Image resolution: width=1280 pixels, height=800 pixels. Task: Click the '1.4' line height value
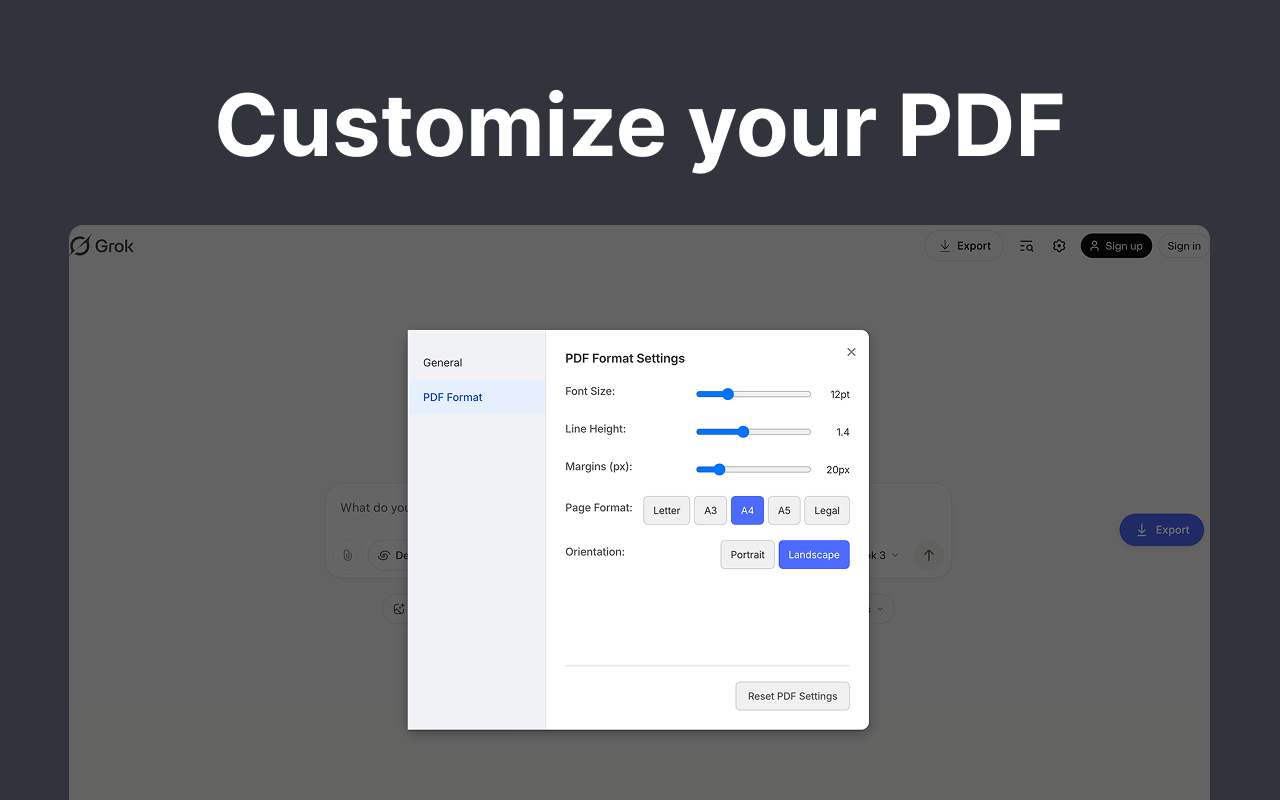coord(843,432)
